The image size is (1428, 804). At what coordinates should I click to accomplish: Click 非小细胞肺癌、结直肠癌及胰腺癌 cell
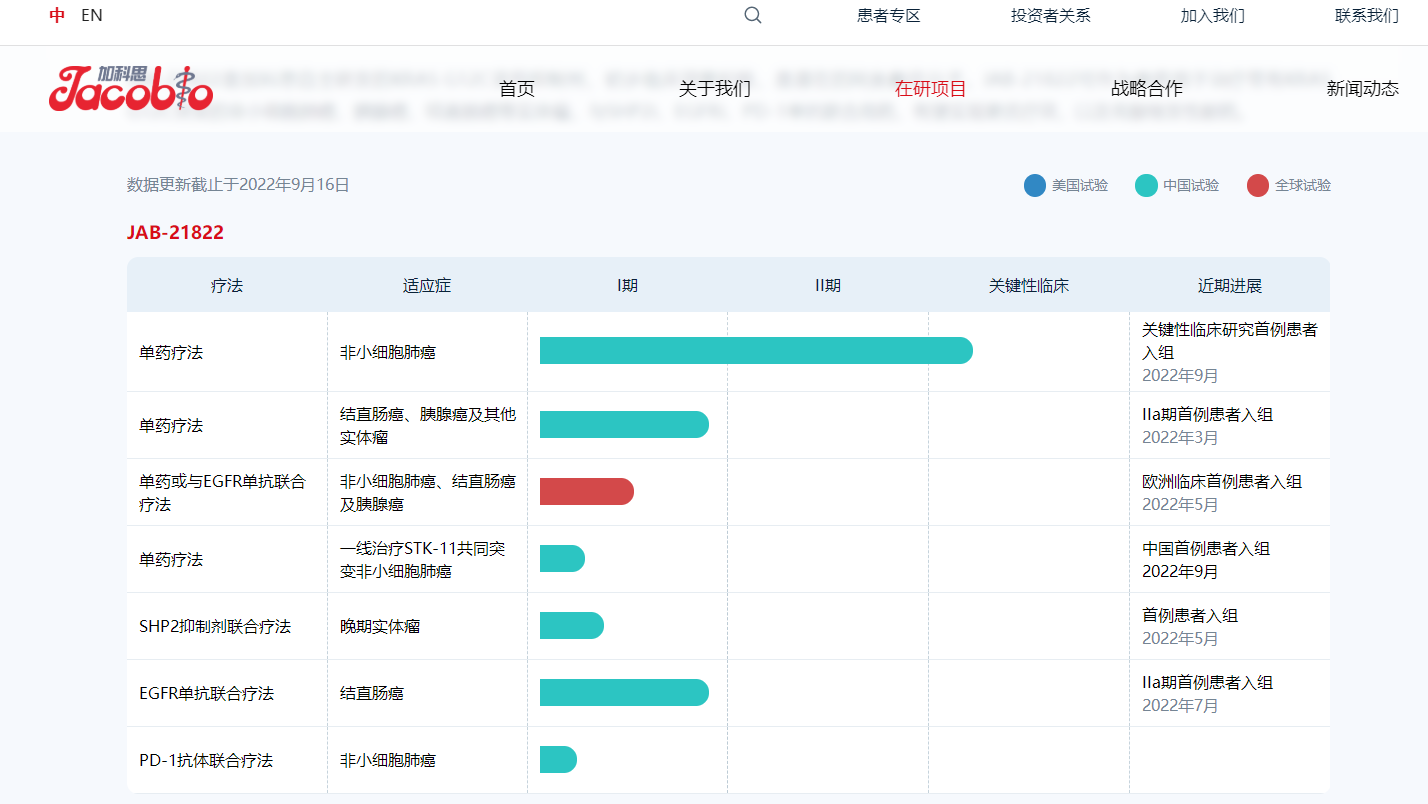[428, 493]
